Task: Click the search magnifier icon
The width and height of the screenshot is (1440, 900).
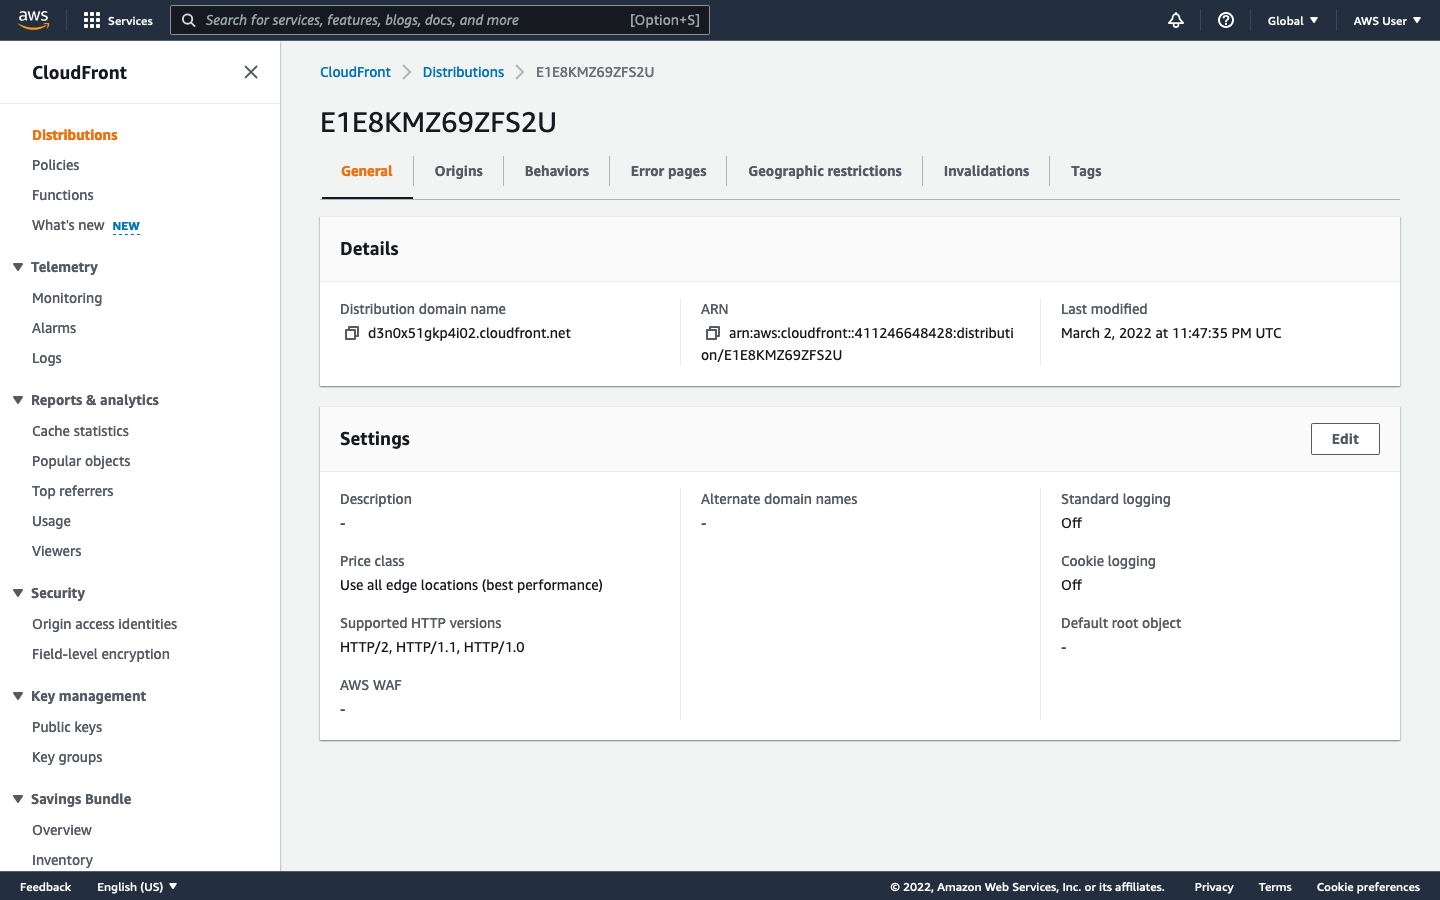Action: coord(189,20)
